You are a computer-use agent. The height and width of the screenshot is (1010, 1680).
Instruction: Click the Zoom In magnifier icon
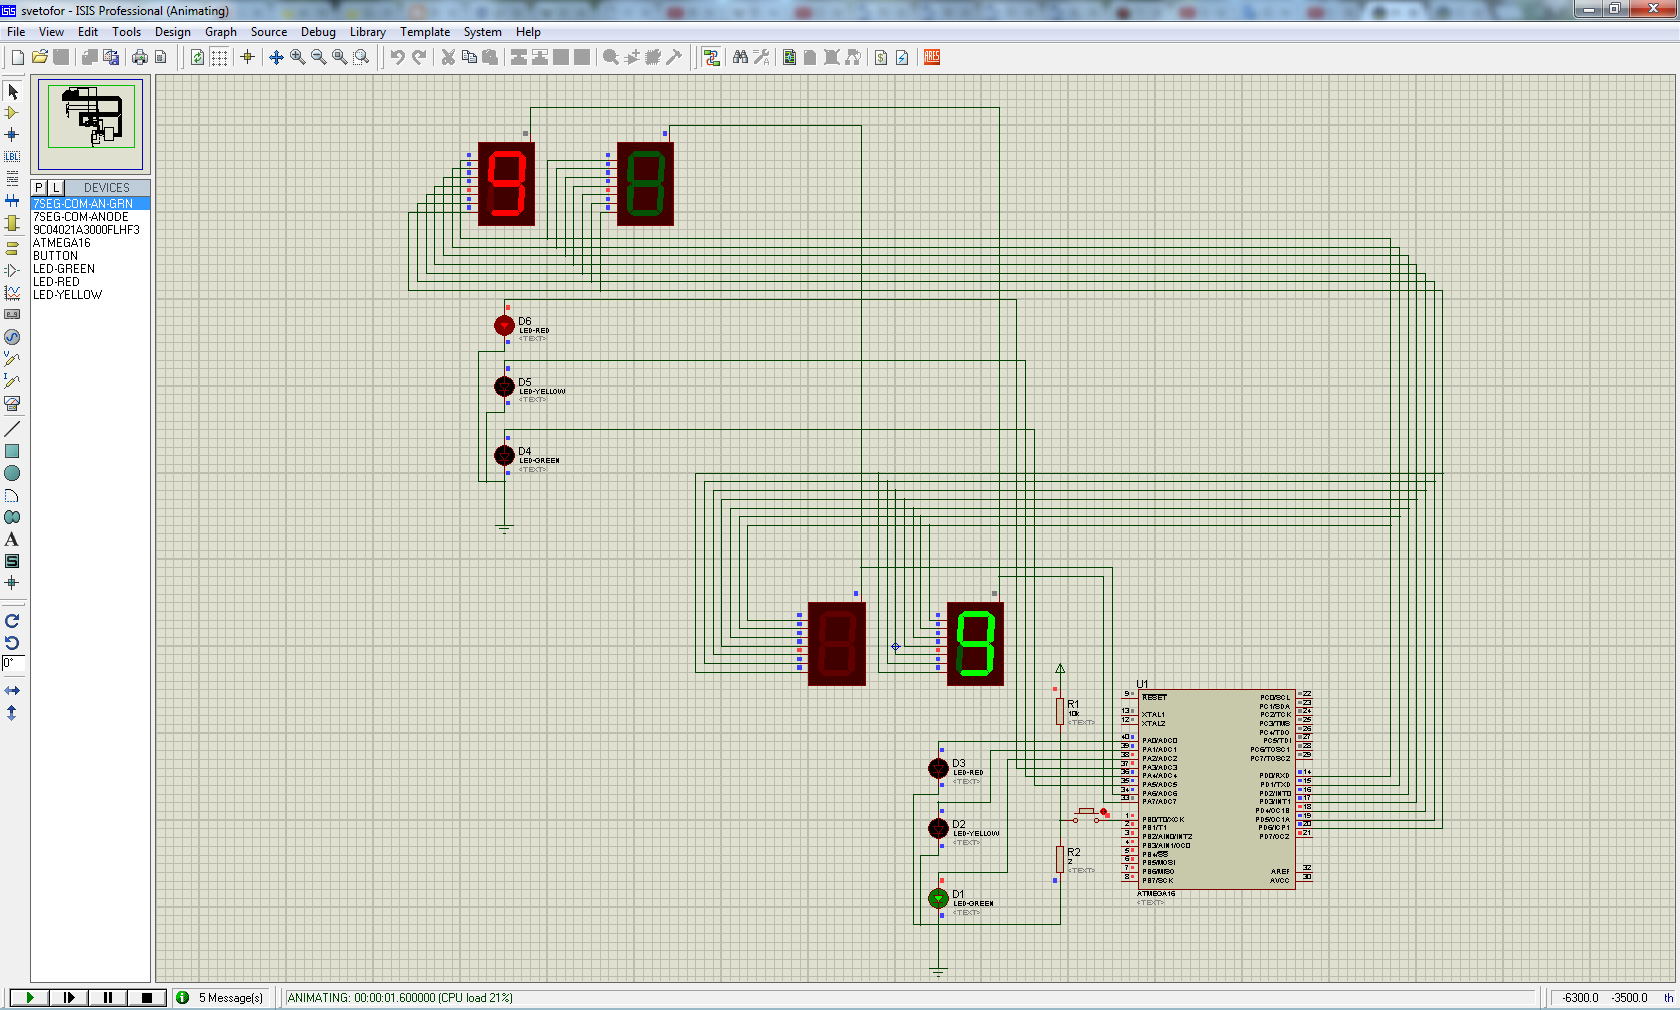298,57
